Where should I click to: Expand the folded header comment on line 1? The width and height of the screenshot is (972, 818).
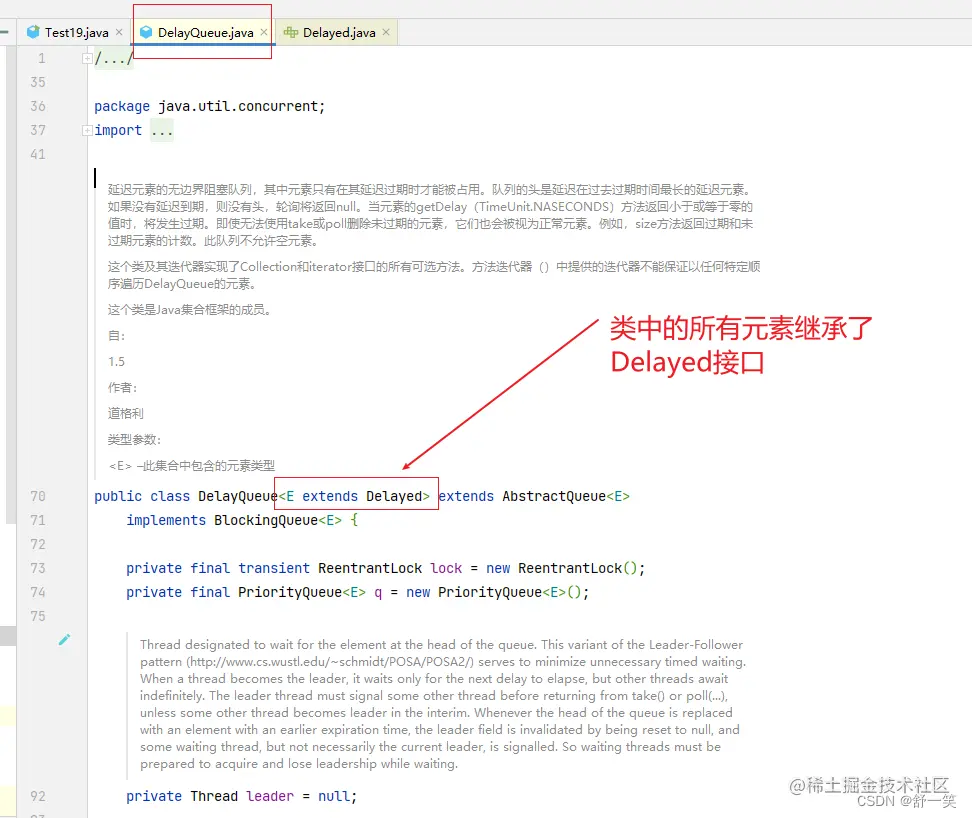click(87, 58)
